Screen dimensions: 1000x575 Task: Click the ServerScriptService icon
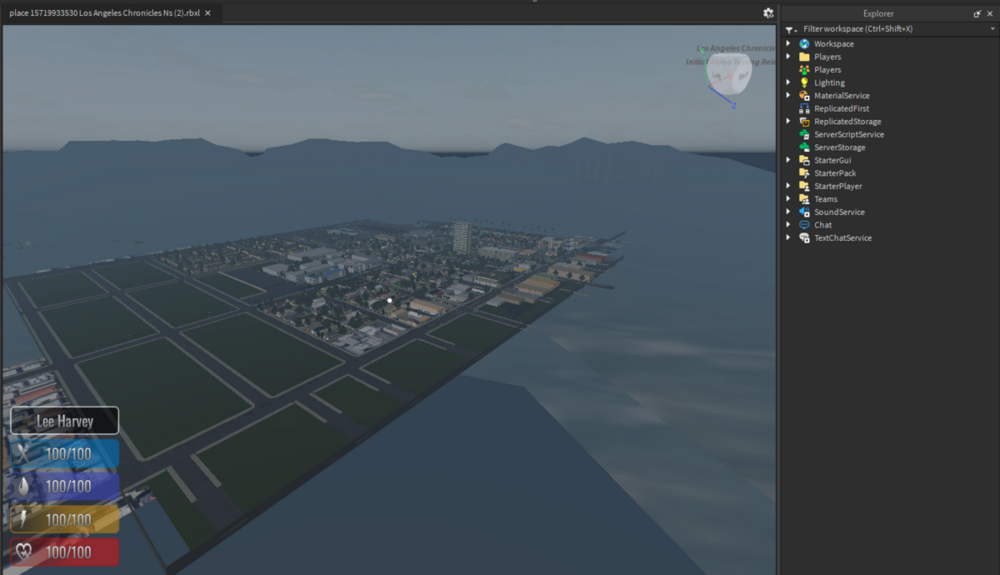click(x=804, y=135)
